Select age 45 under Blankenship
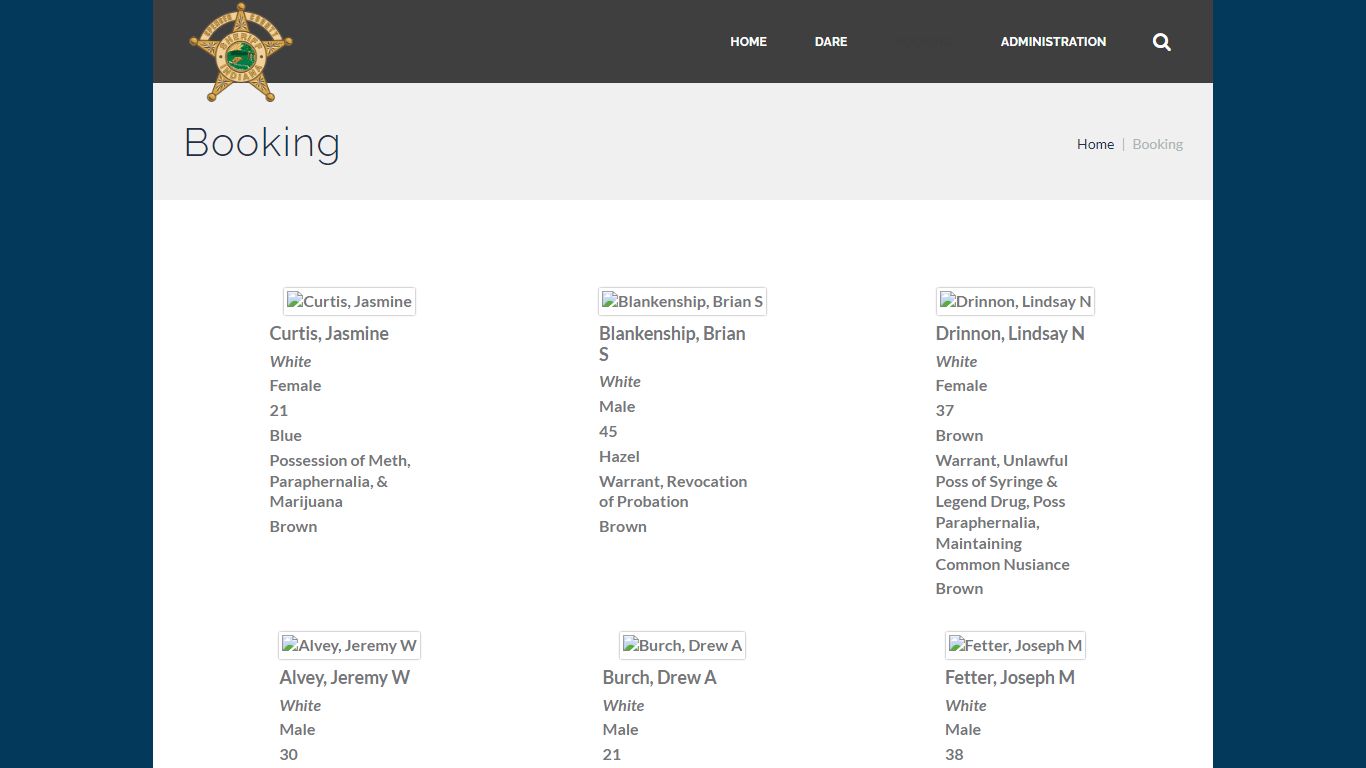The height and width of the screenshot is (768, 1366). coord(608,431)
